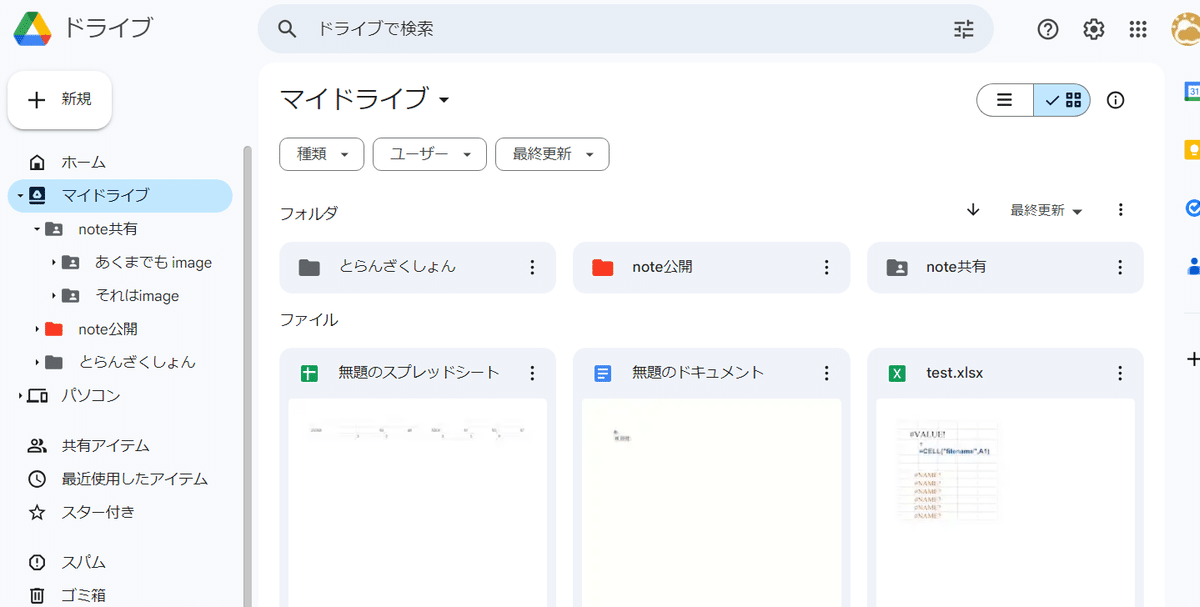Open Google Calendar side panel

[1192, 91]
